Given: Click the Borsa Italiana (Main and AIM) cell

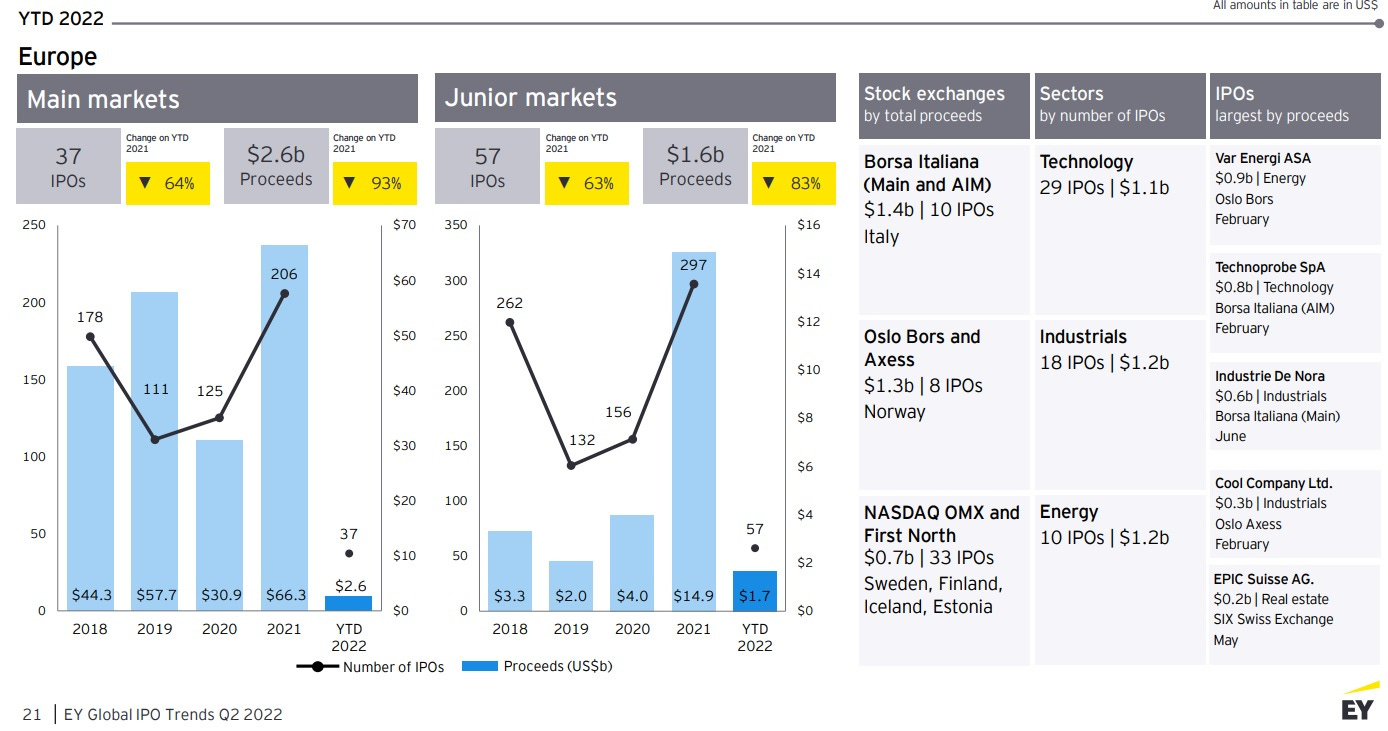Looking at the screenshot, I should coord(944,230).
